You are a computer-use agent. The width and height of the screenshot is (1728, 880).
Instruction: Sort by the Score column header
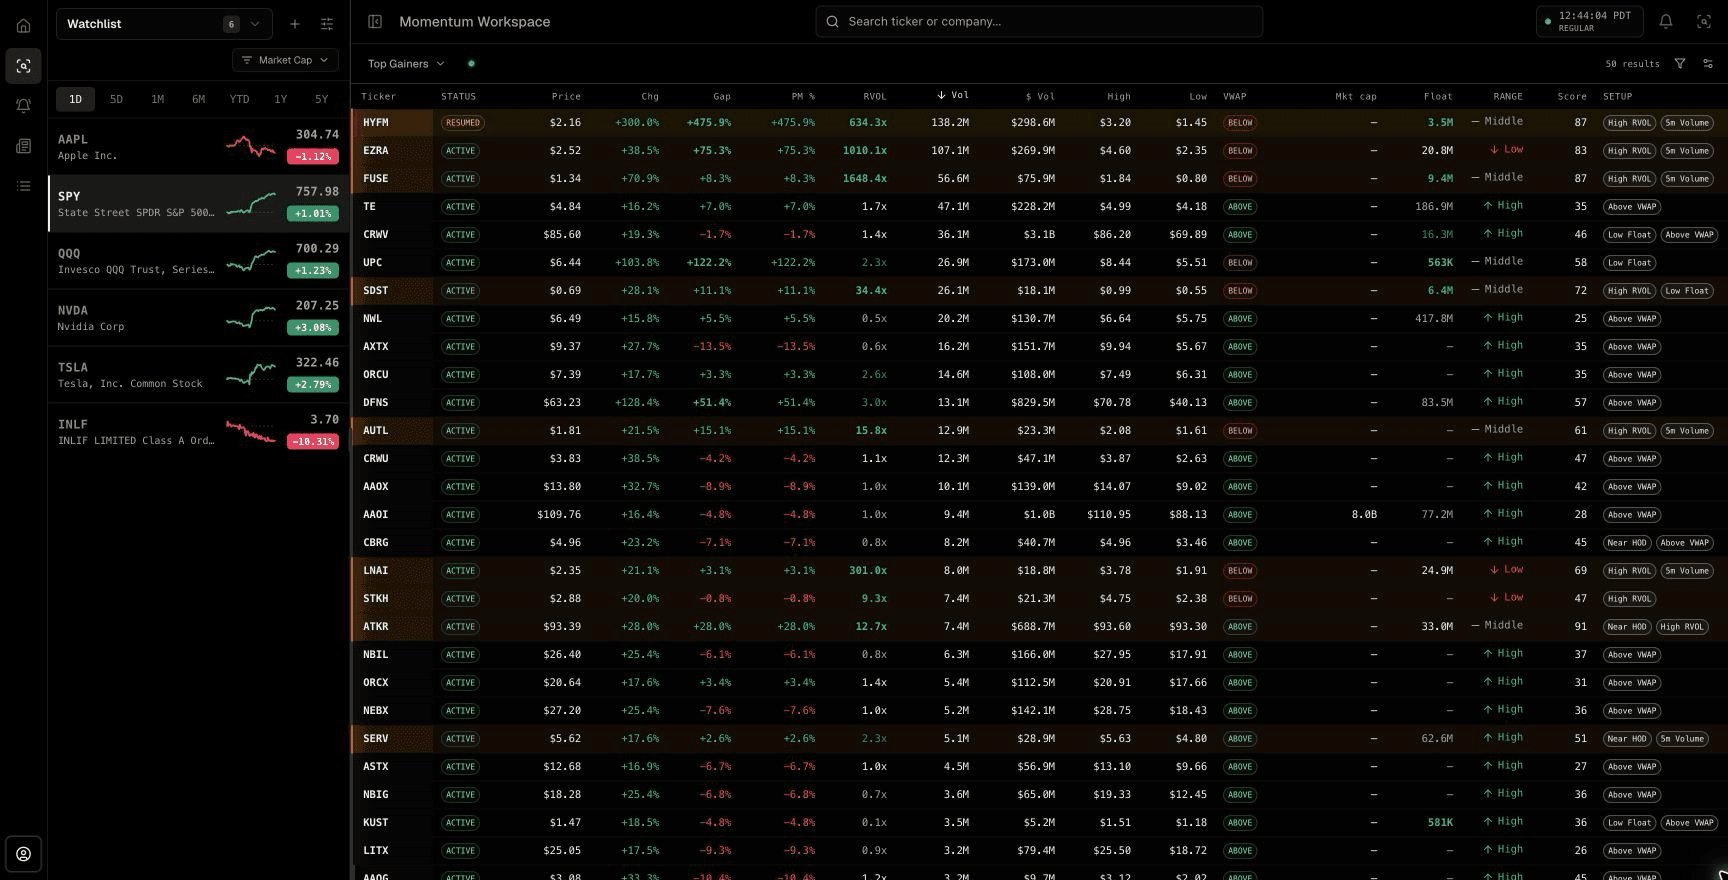pos(1571,97)
